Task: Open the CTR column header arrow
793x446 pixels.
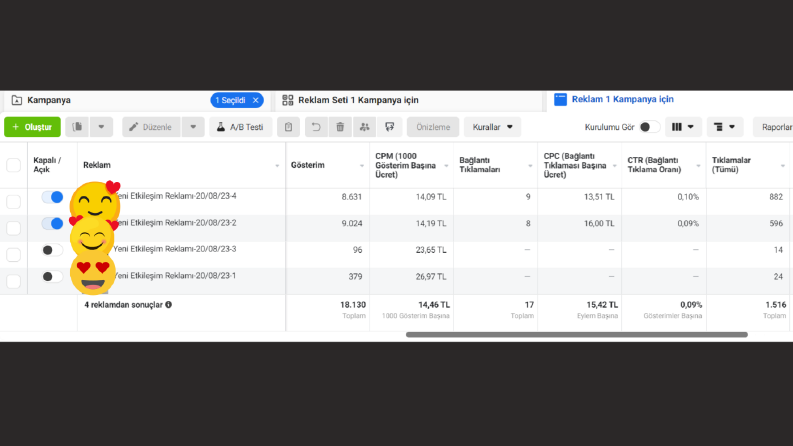Action: 698,166
